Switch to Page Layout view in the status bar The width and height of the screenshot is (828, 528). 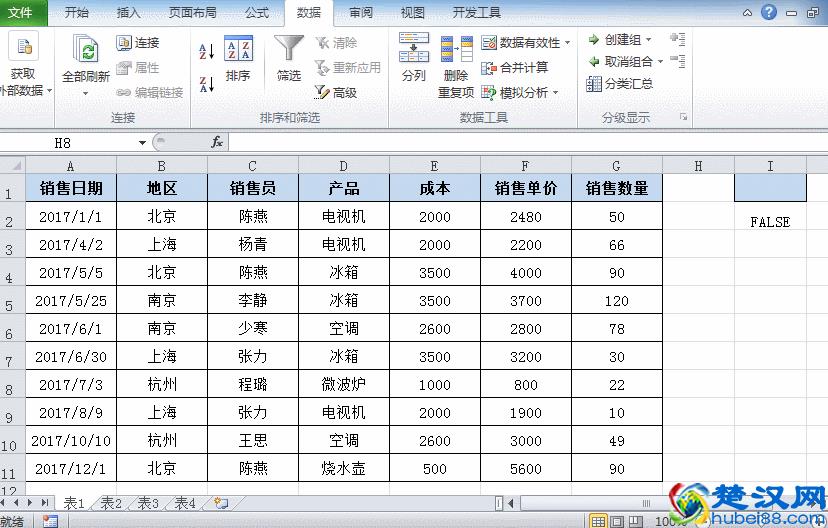click(x=617, y=522)
